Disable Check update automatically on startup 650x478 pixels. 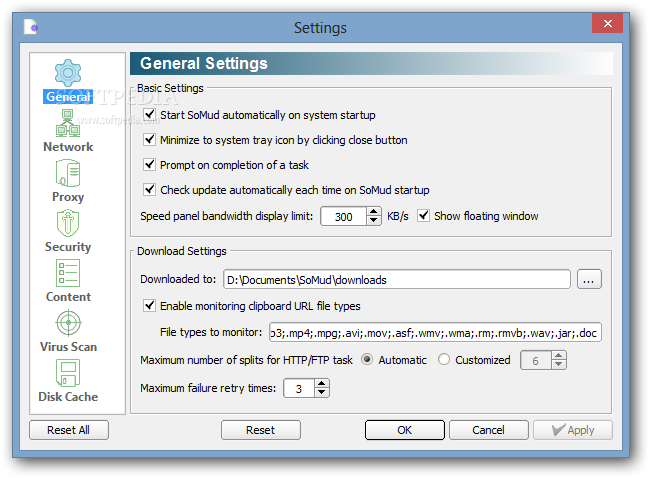pyautogui.click(x=149, y=189)
